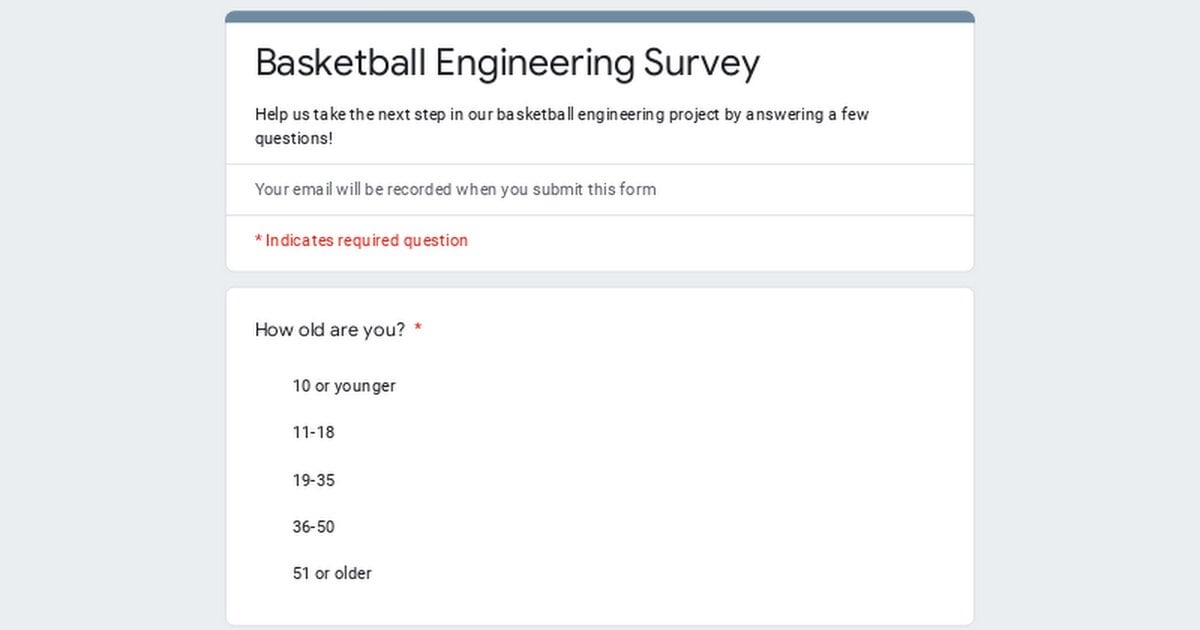Click the divider above the required question notice
Viewport: 1200px width, 630px height.
click(600, 214)
